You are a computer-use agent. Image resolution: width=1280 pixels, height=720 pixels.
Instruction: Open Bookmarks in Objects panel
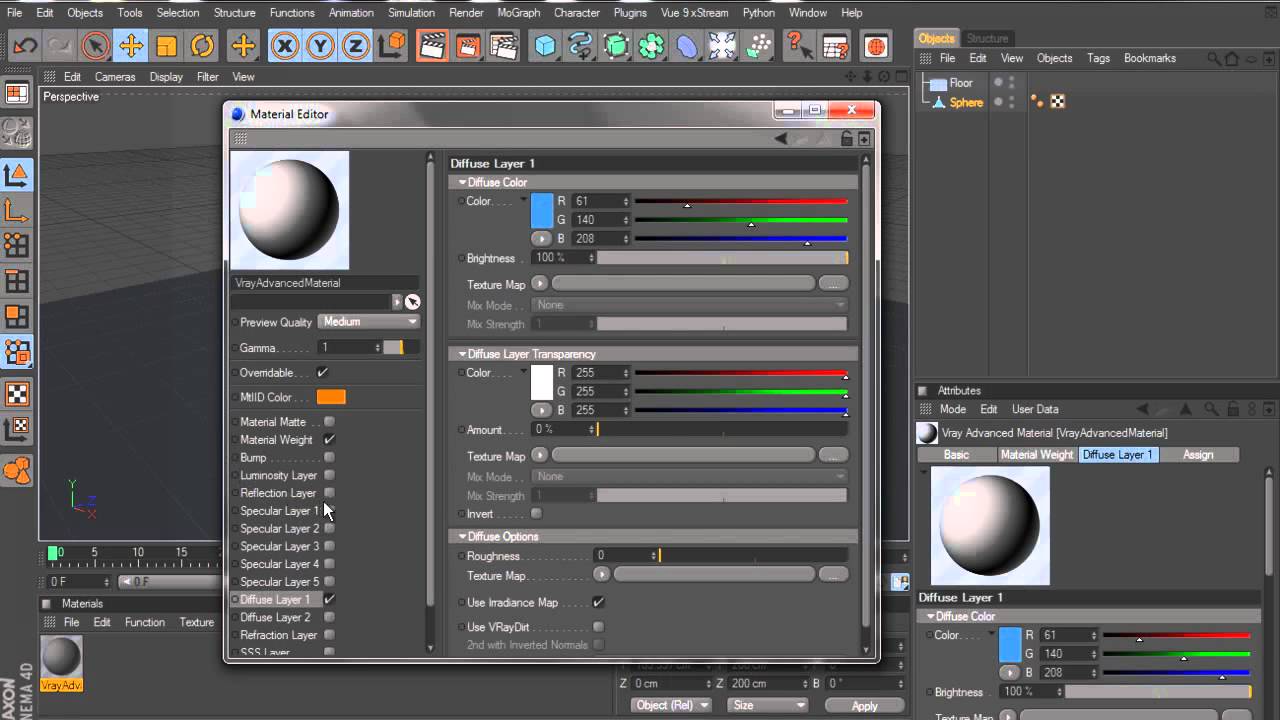tap(1150, 58)
